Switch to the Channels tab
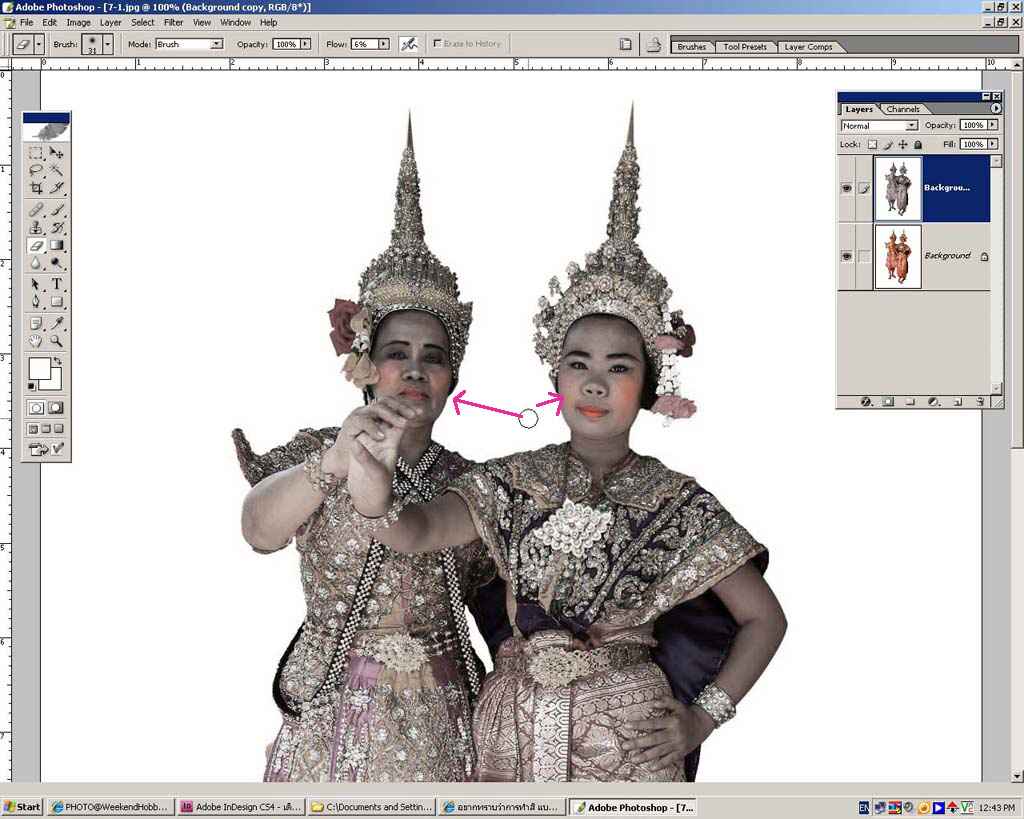The height and width of the screenshot is (819, 1024). [x=903, y=109]
